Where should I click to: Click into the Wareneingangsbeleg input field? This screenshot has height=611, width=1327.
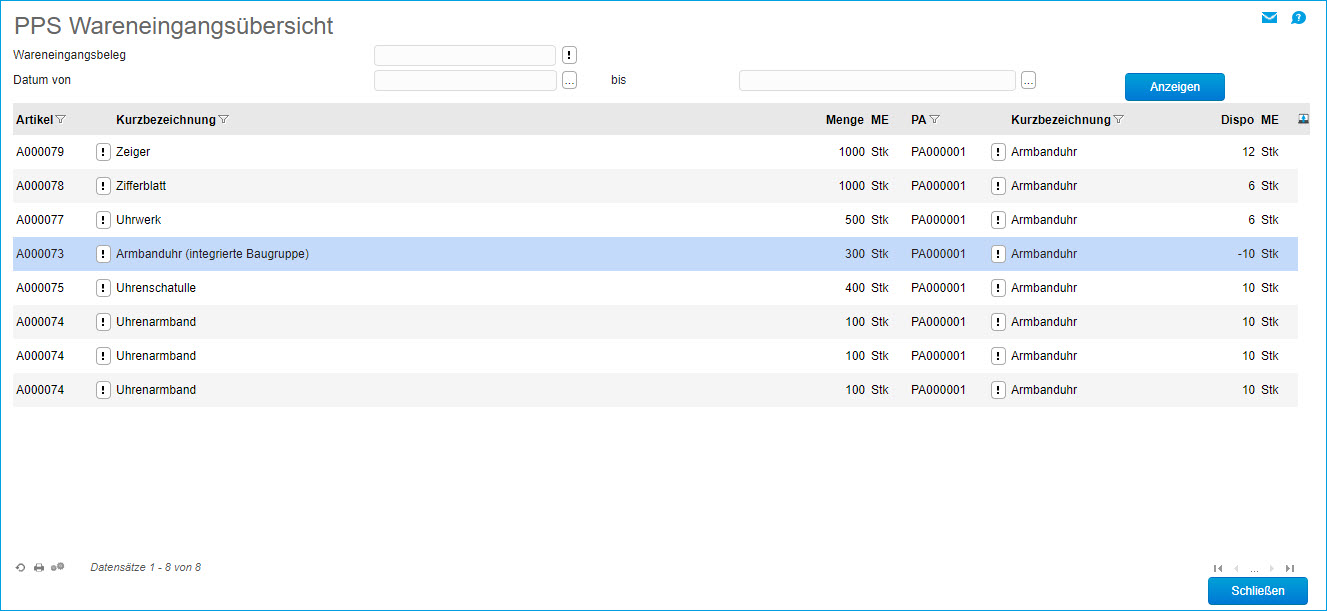pos(464,55)
